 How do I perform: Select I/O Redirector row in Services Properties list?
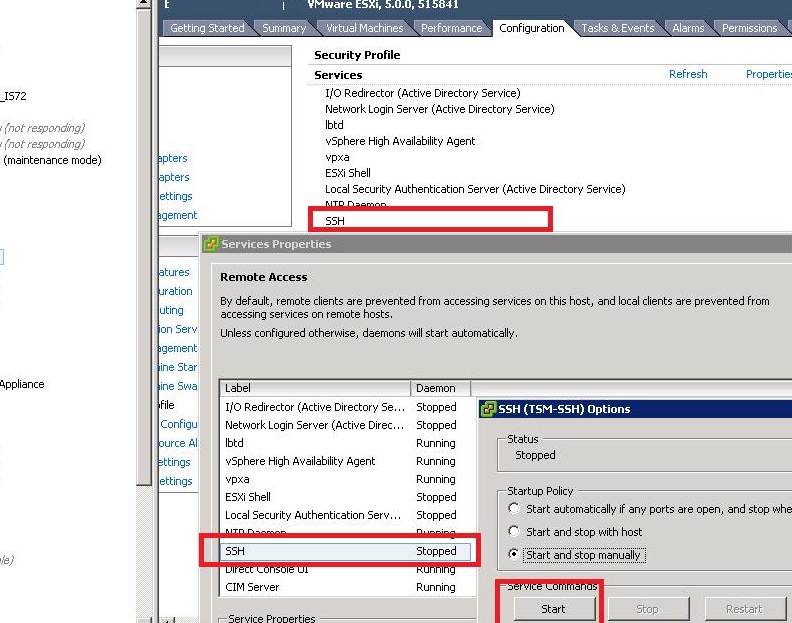[x=345, y=407]
